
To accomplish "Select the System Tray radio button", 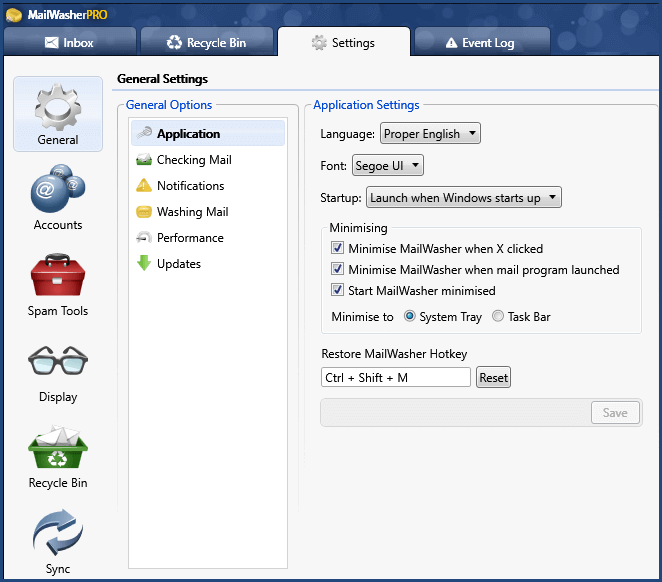I will click(410, 316).
